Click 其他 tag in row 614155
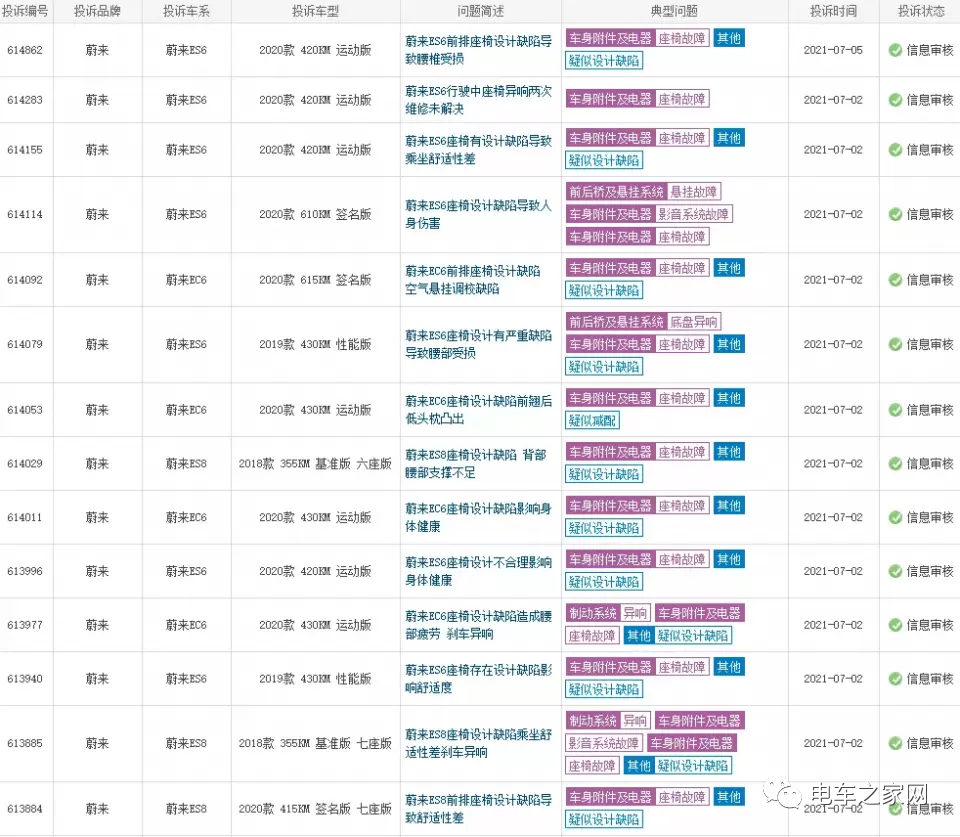This screenshot has height=837, width=960. (x=729, y=138)
